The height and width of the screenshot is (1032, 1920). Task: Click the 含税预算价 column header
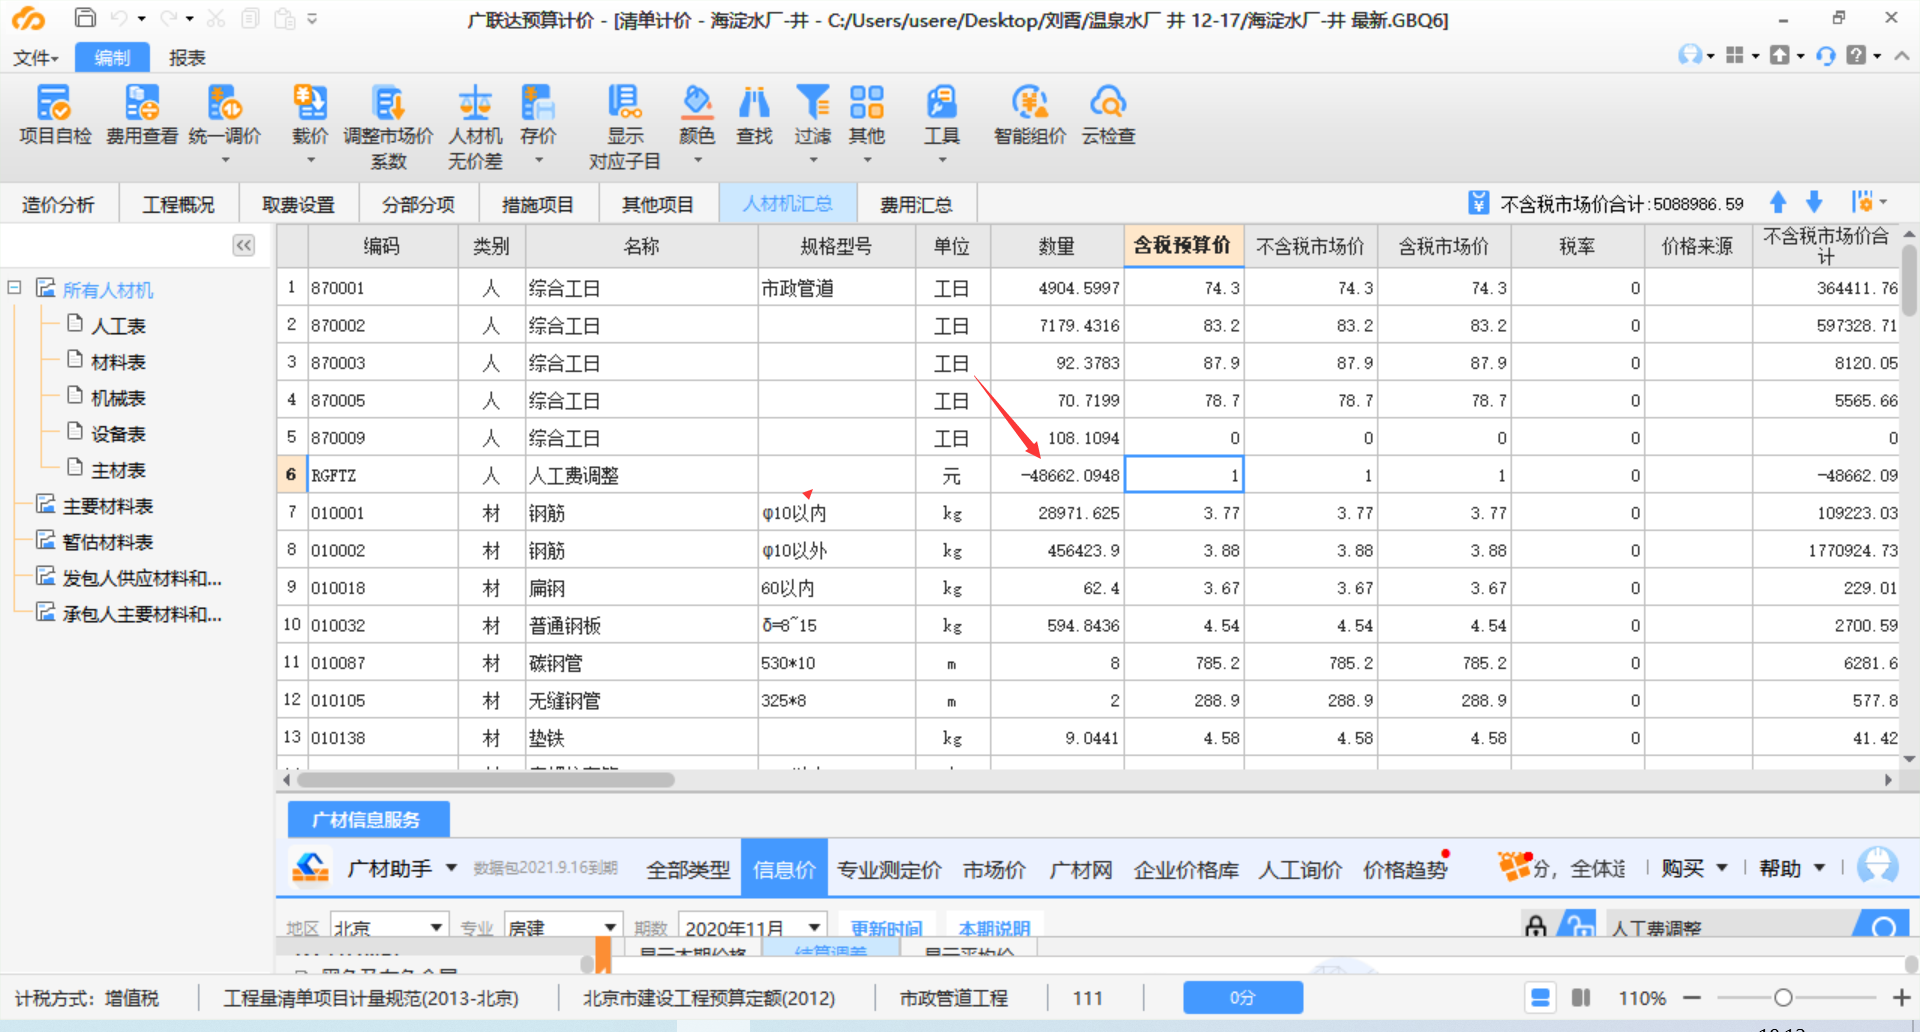(1184, 246)
